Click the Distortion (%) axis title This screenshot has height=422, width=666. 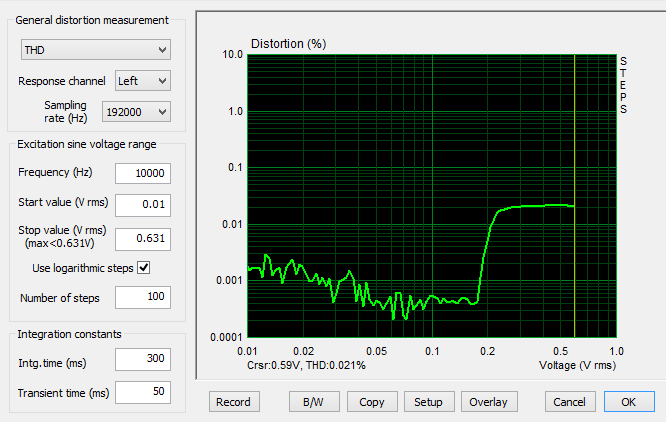coord(288,44)
